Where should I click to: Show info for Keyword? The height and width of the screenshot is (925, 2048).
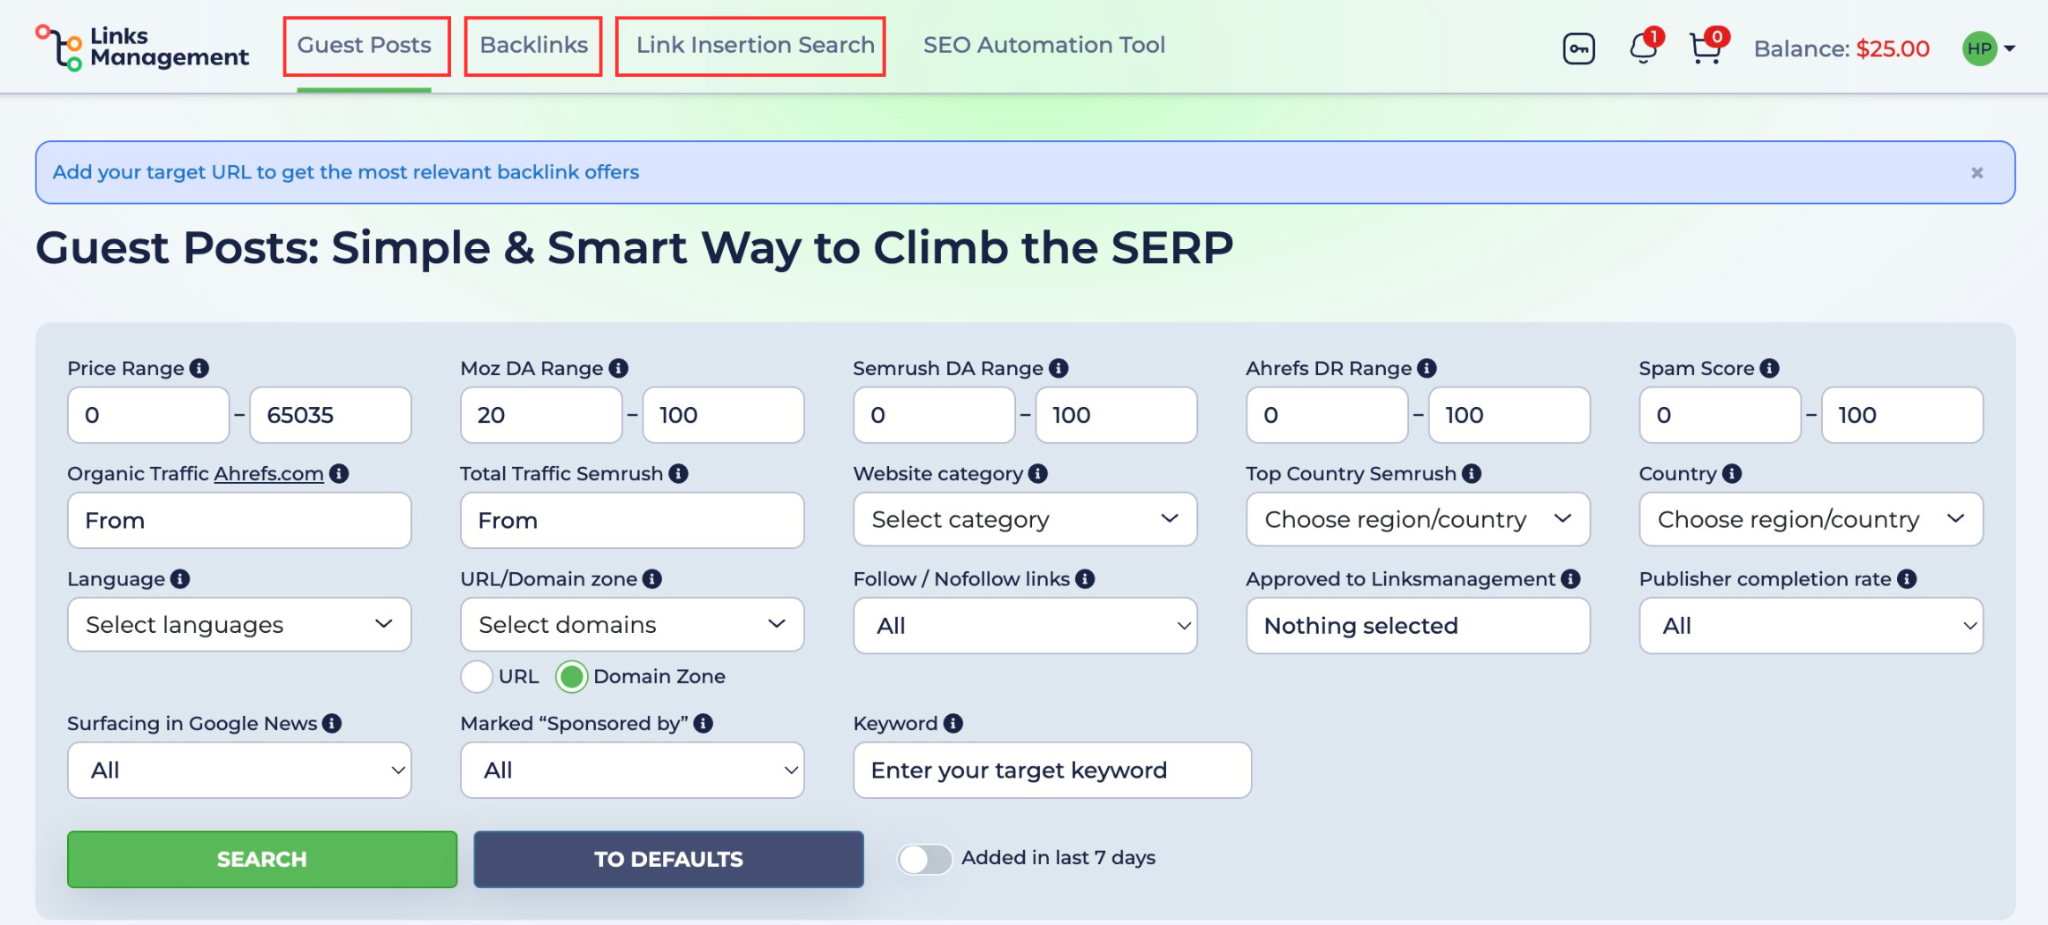[953, 723]
